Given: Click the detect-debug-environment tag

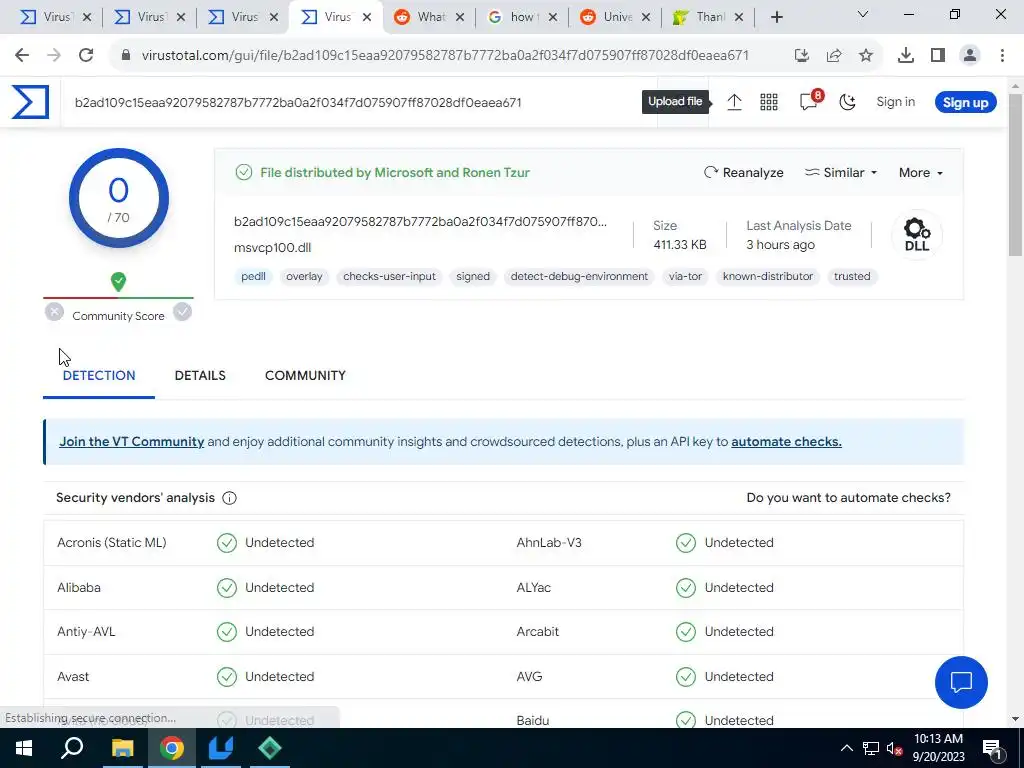Looking at the screenshot, I should tap(579, 276).
